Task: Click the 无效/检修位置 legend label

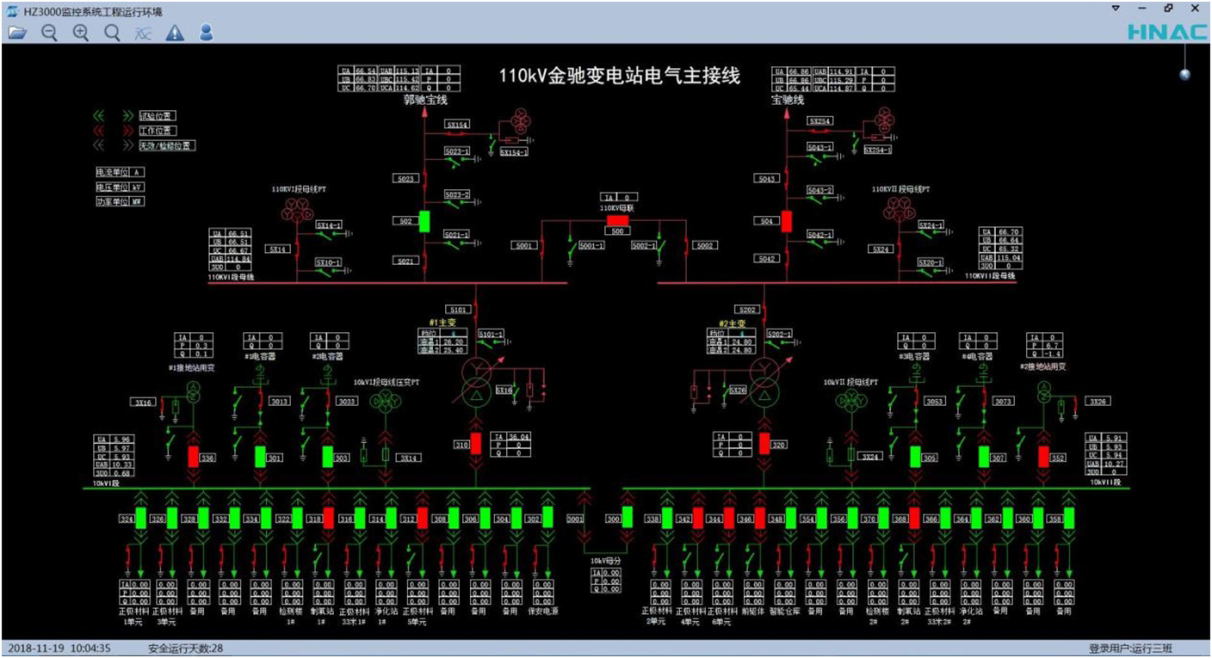Action: (166, 145)
